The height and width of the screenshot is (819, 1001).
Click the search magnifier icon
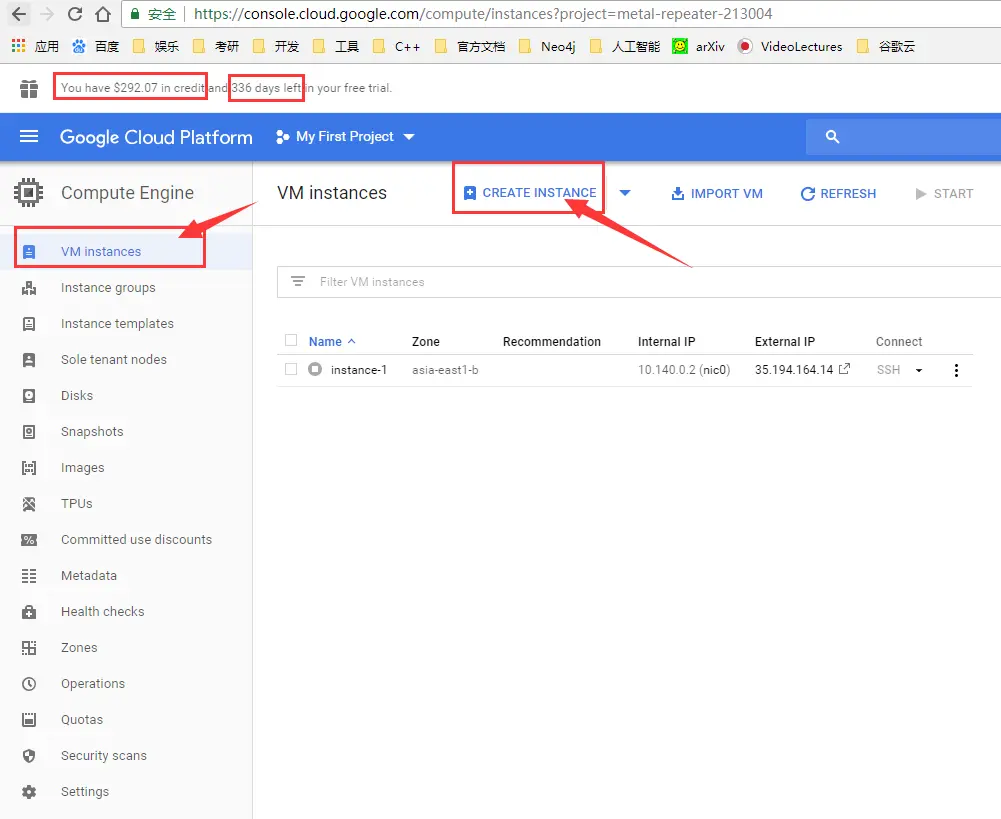832,137
